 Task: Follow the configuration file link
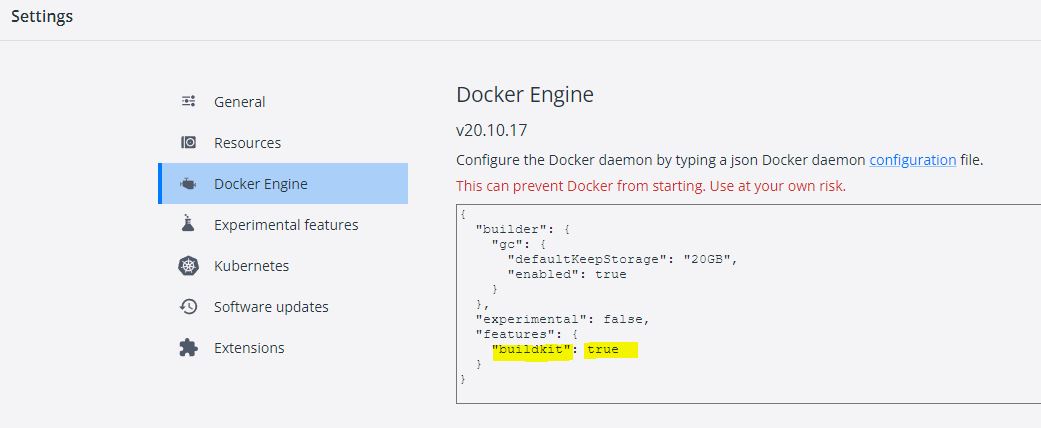point(912,160)
